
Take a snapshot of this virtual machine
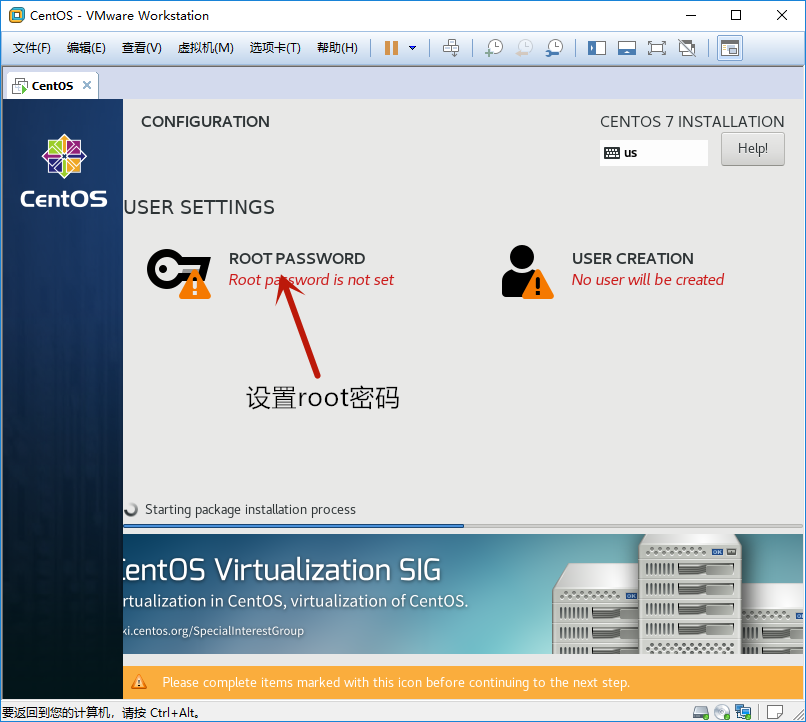[x=494, y=48]
